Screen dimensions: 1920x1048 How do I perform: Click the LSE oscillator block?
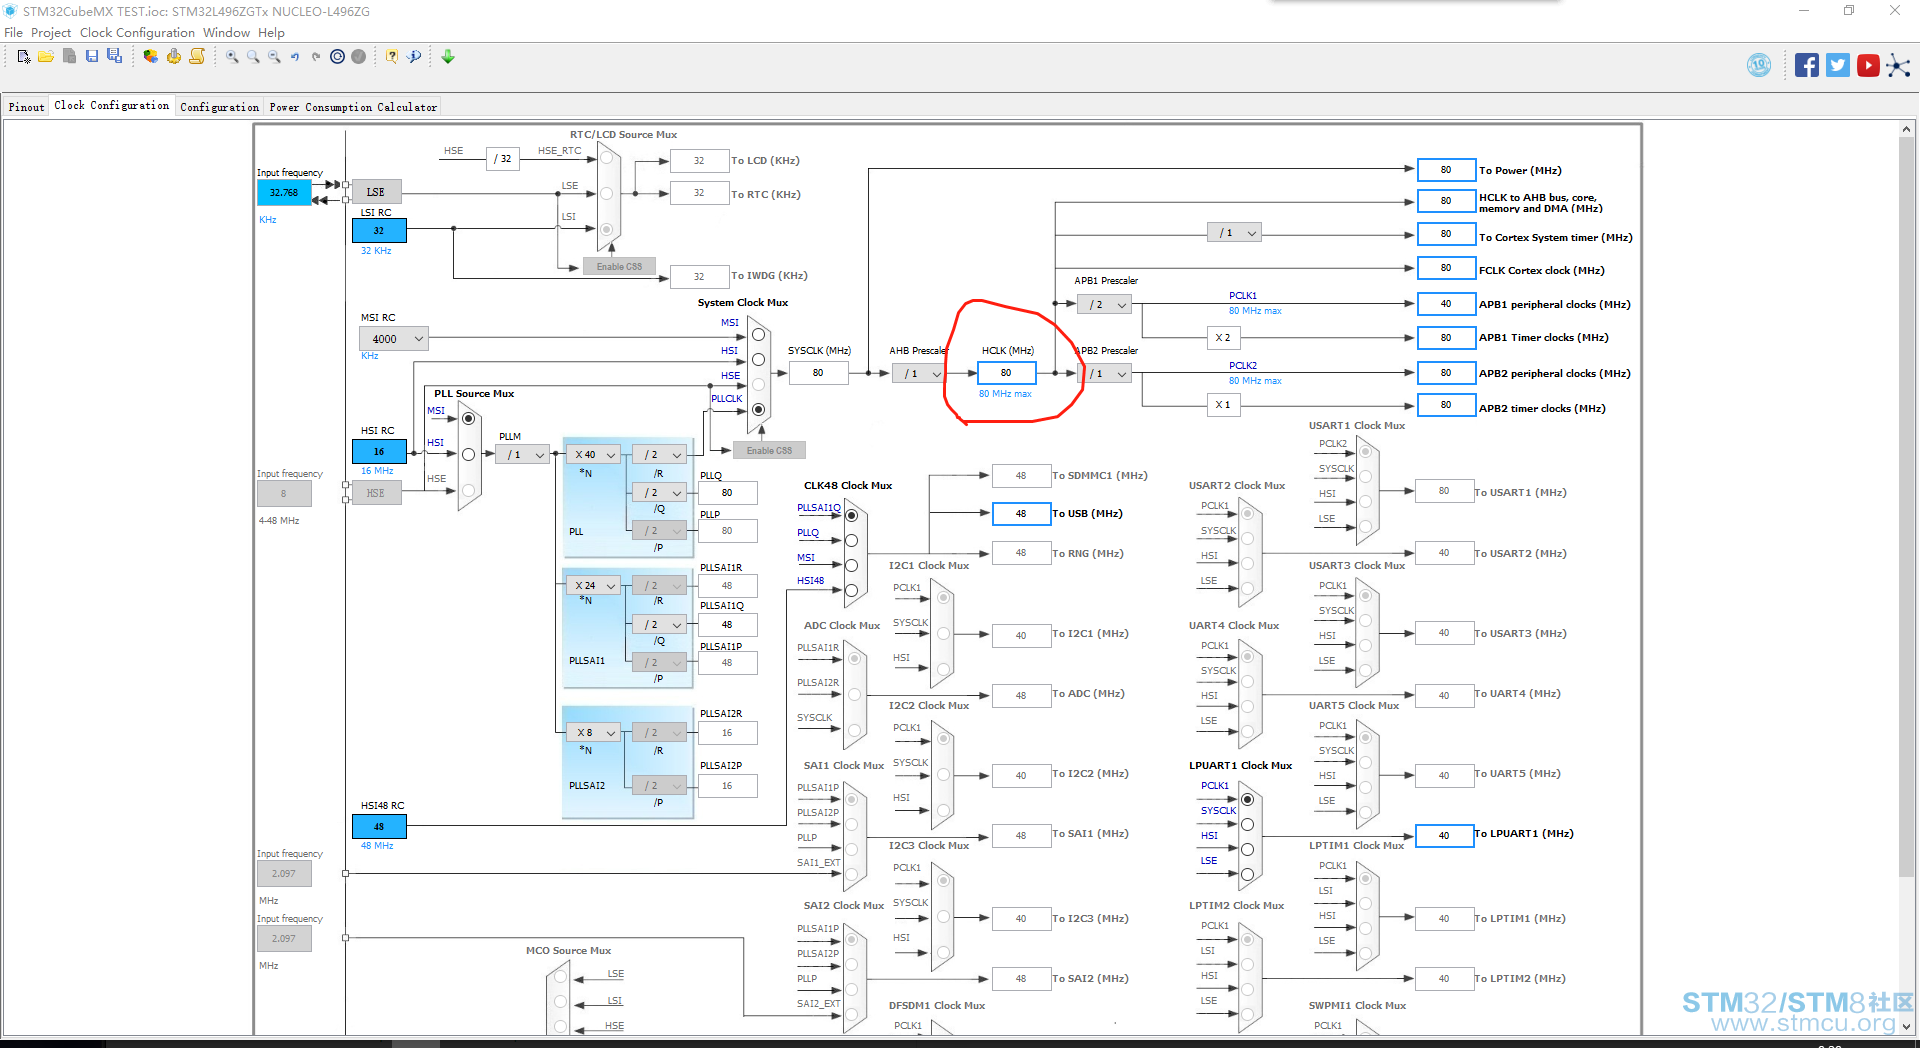click(376, 192)
